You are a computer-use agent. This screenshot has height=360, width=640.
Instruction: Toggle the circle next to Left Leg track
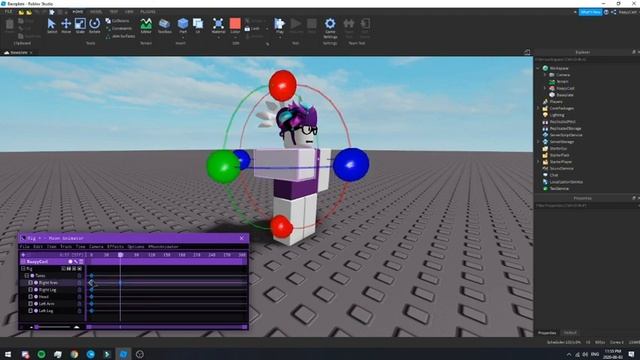(x=36, y=311)
